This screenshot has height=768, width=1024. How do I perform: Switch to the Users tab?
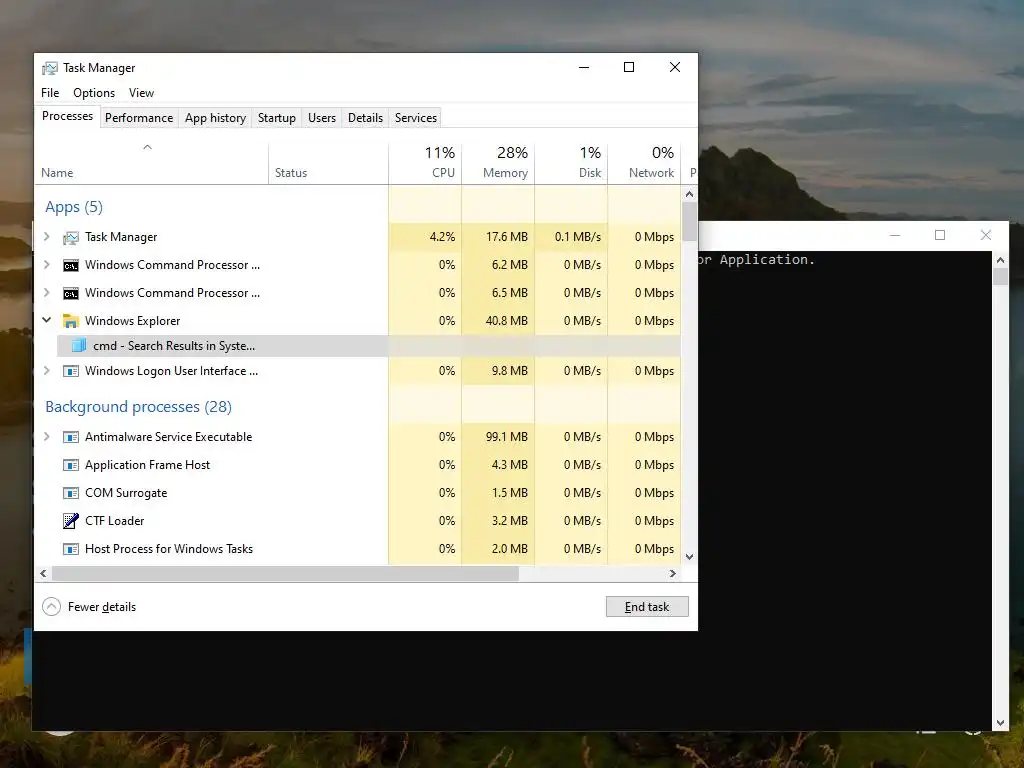(x=321, y=118)
